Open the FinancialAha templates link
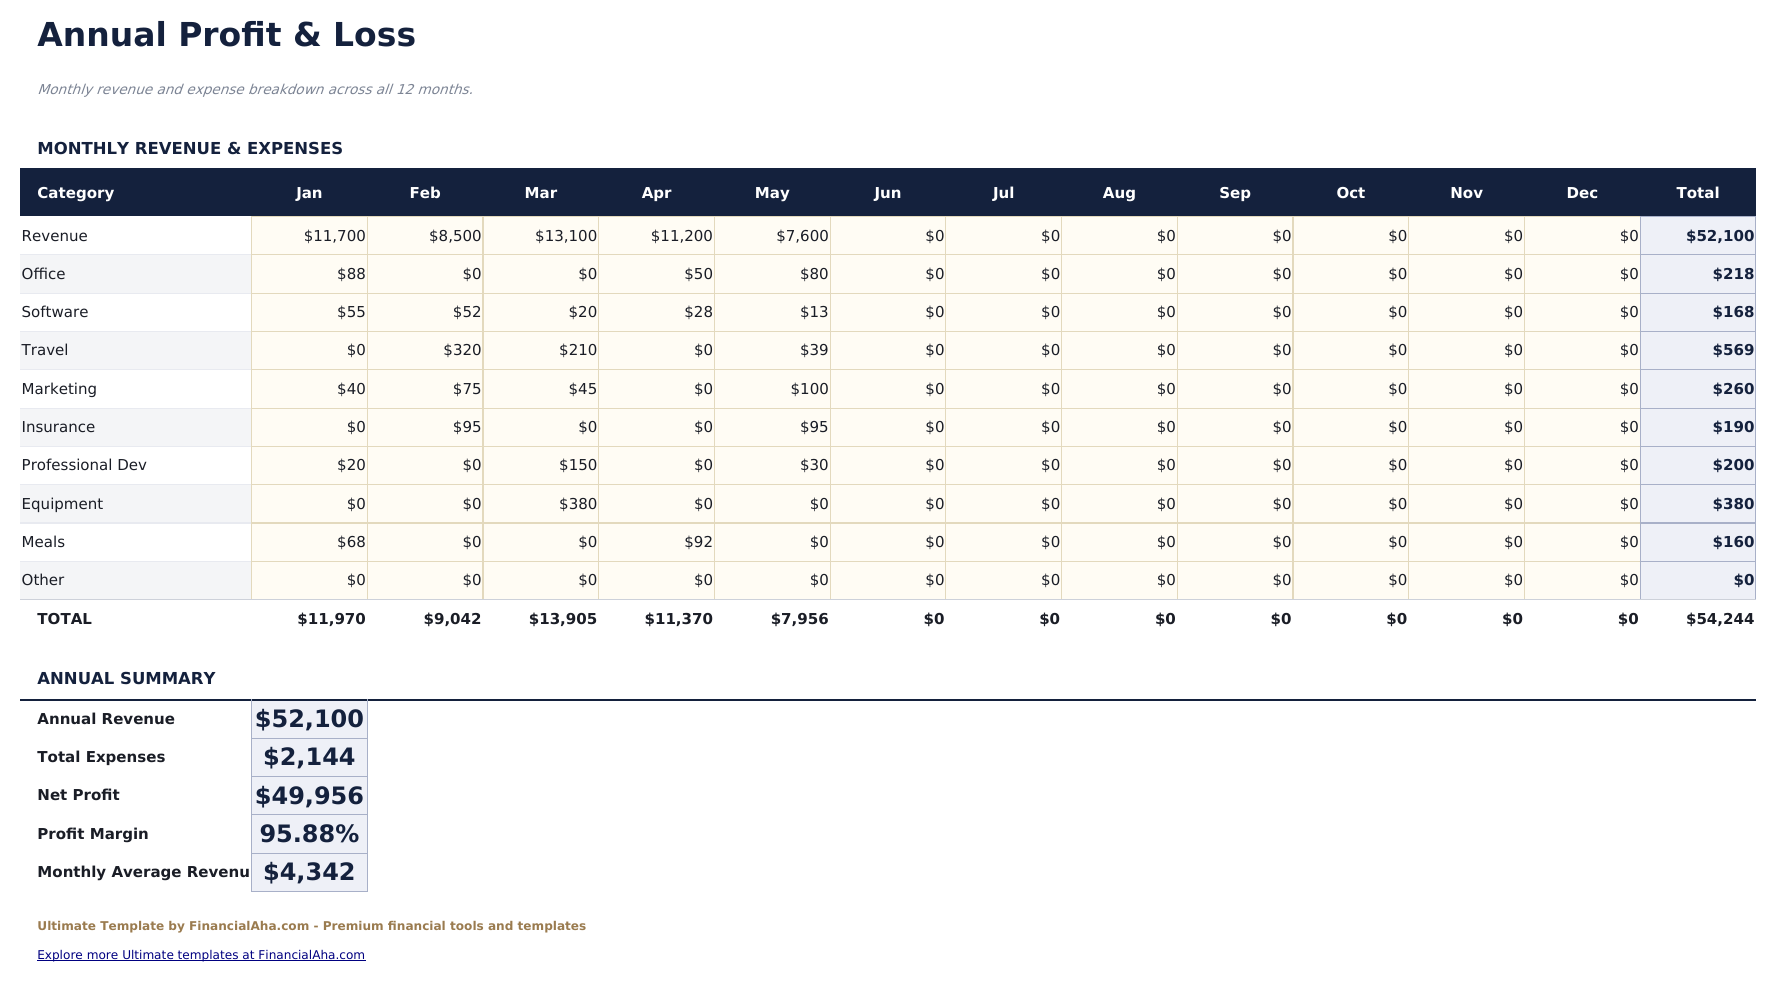This screenshot has width=1776, height=982. click(x=199, y=955)
